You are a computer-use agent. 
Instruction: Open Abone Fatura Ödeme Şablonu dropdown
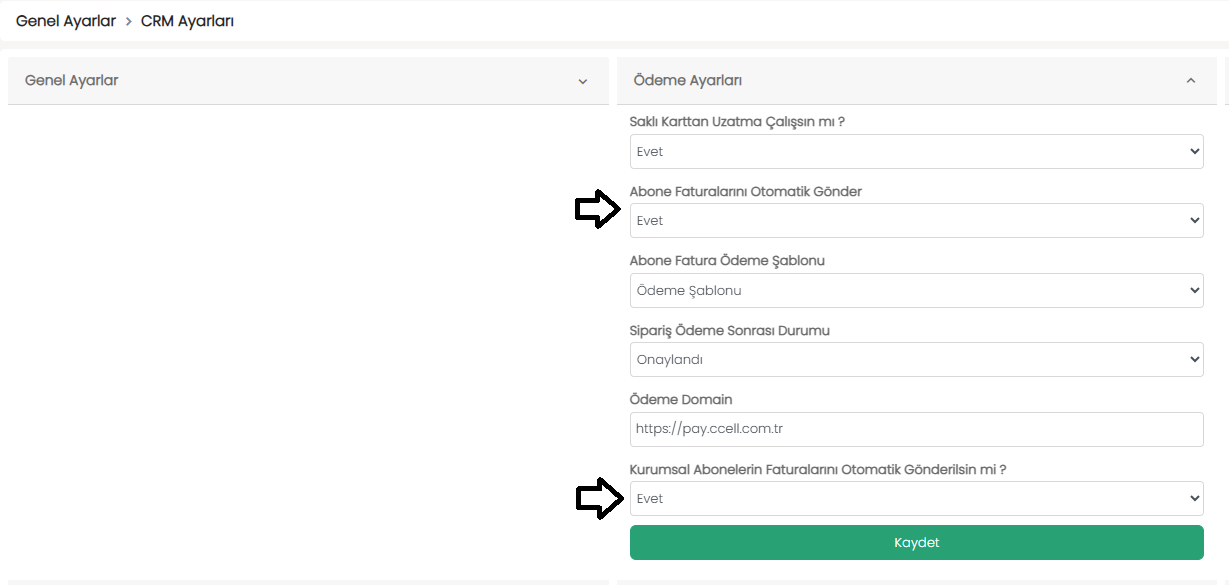(916, 291)
